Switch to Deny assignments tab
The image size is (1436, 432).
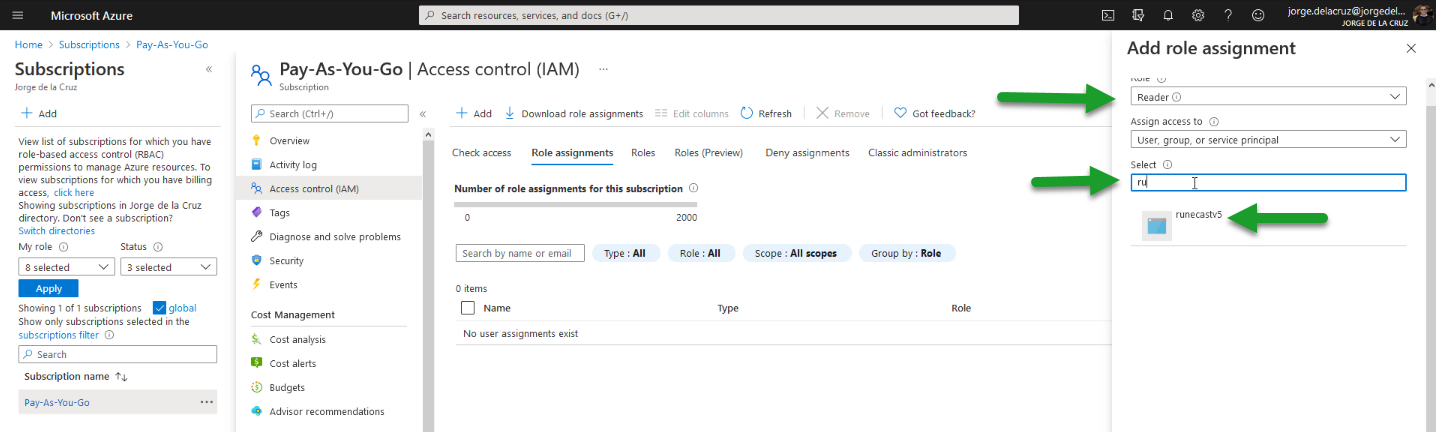coord(807,153)
